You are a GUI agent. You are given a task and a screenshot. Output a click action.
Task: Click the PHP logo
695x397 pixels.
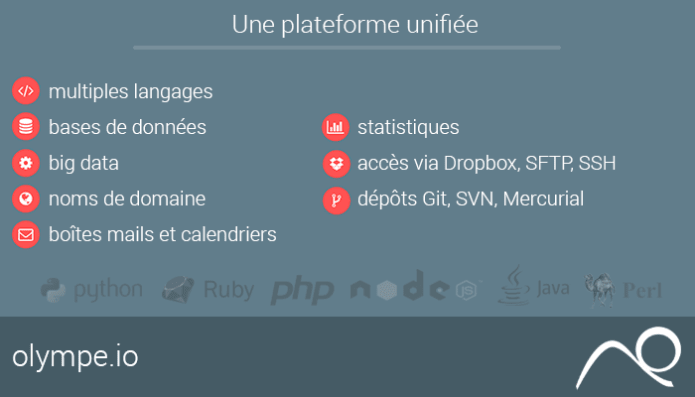pos(302,290)
